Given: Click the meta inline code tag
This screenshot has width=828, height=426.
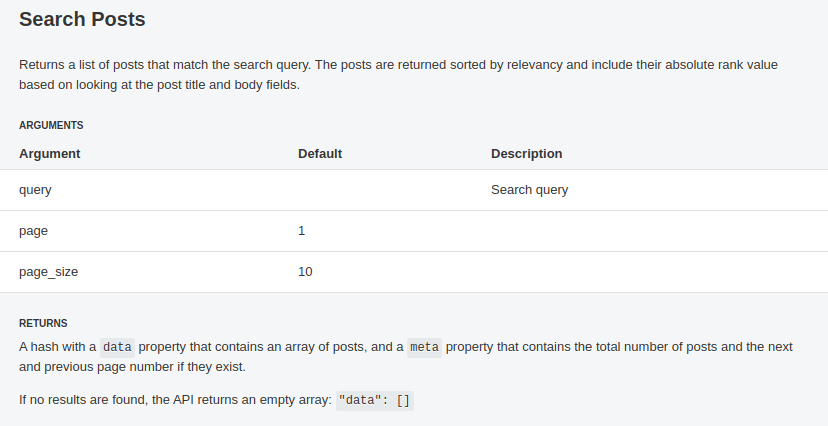Looking at the screenshot, I should click(424, 347).
